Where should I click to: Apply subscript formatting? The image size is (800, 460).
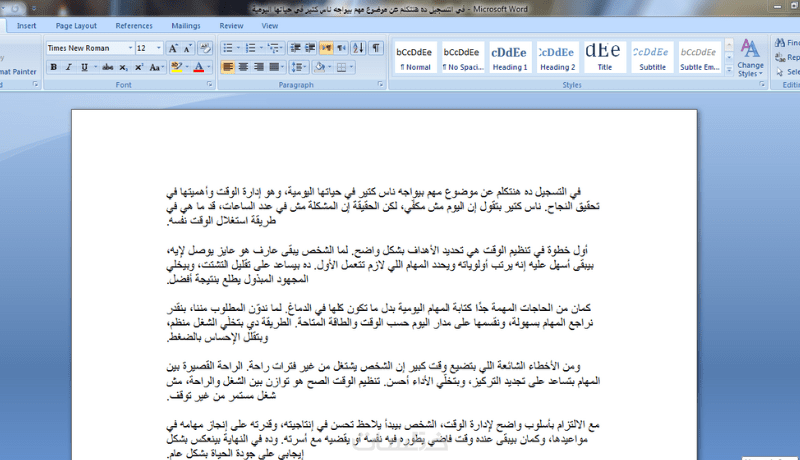click(x=123, y=67)
